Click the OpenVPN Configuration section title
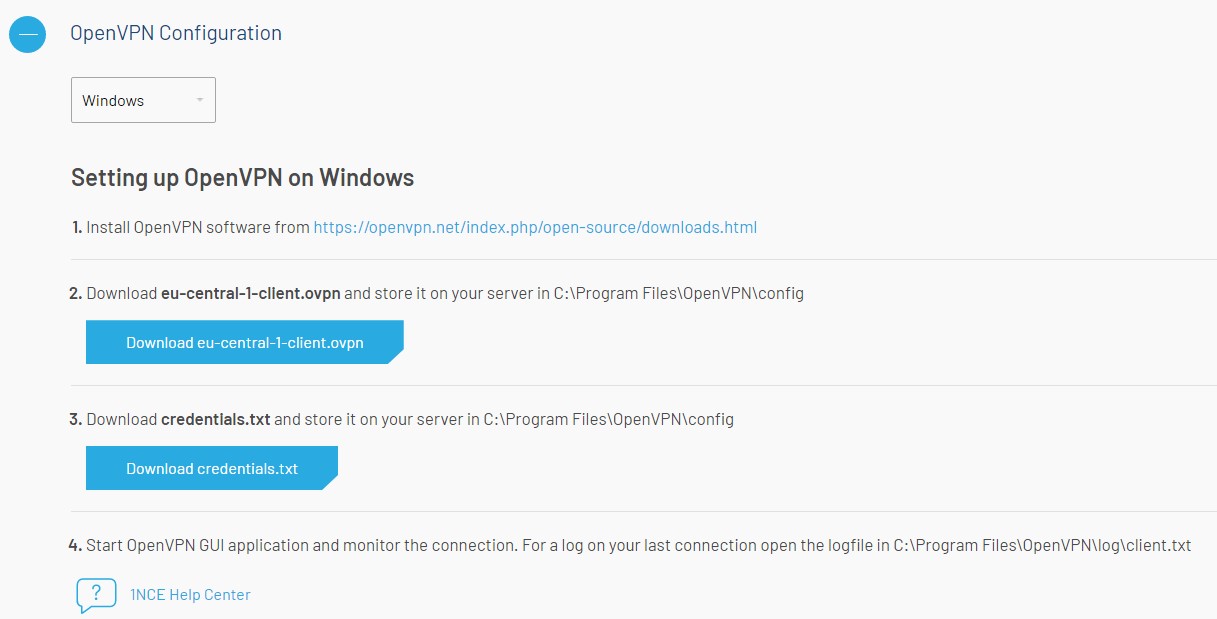The image size is (1217, 619). (176, 33)
